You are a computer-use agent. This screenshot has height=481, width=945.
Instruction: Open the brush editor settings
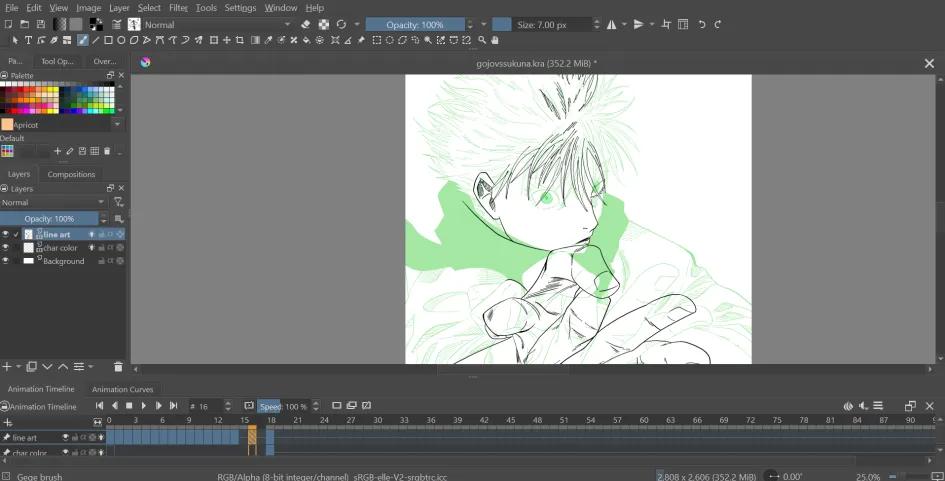pos(117,24)
